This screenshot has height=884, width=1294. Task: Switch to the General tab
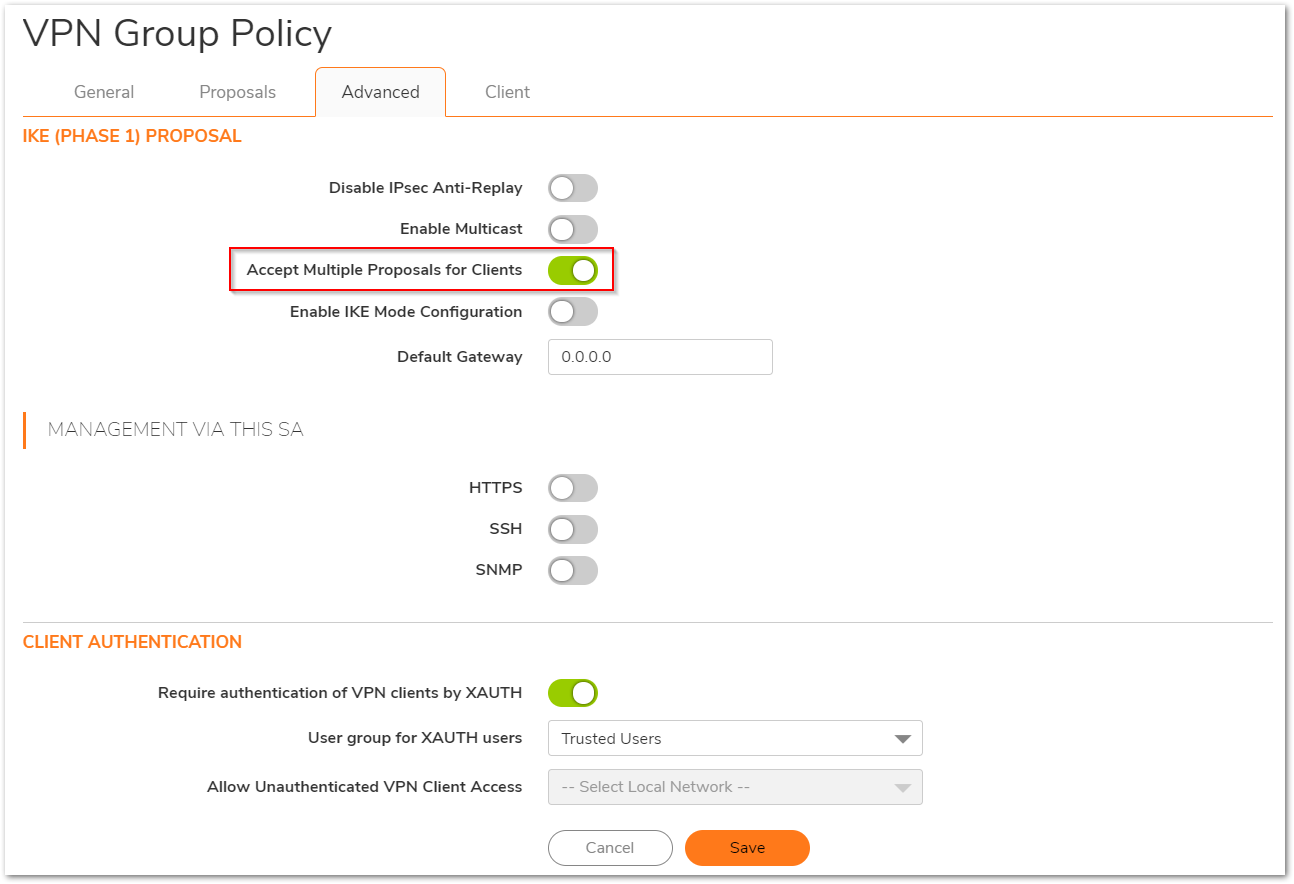coord(104,92)
